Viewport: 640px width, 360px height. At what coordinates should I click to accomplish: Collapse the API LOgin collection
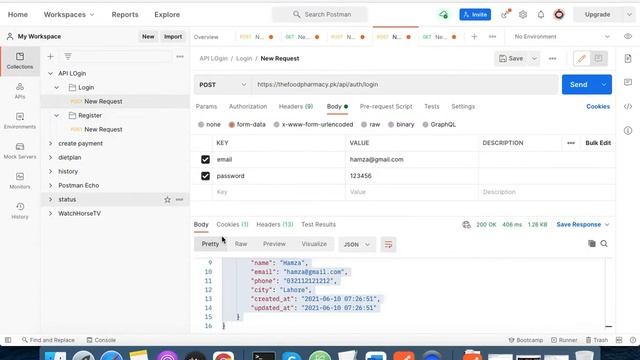tap(50, 73)
